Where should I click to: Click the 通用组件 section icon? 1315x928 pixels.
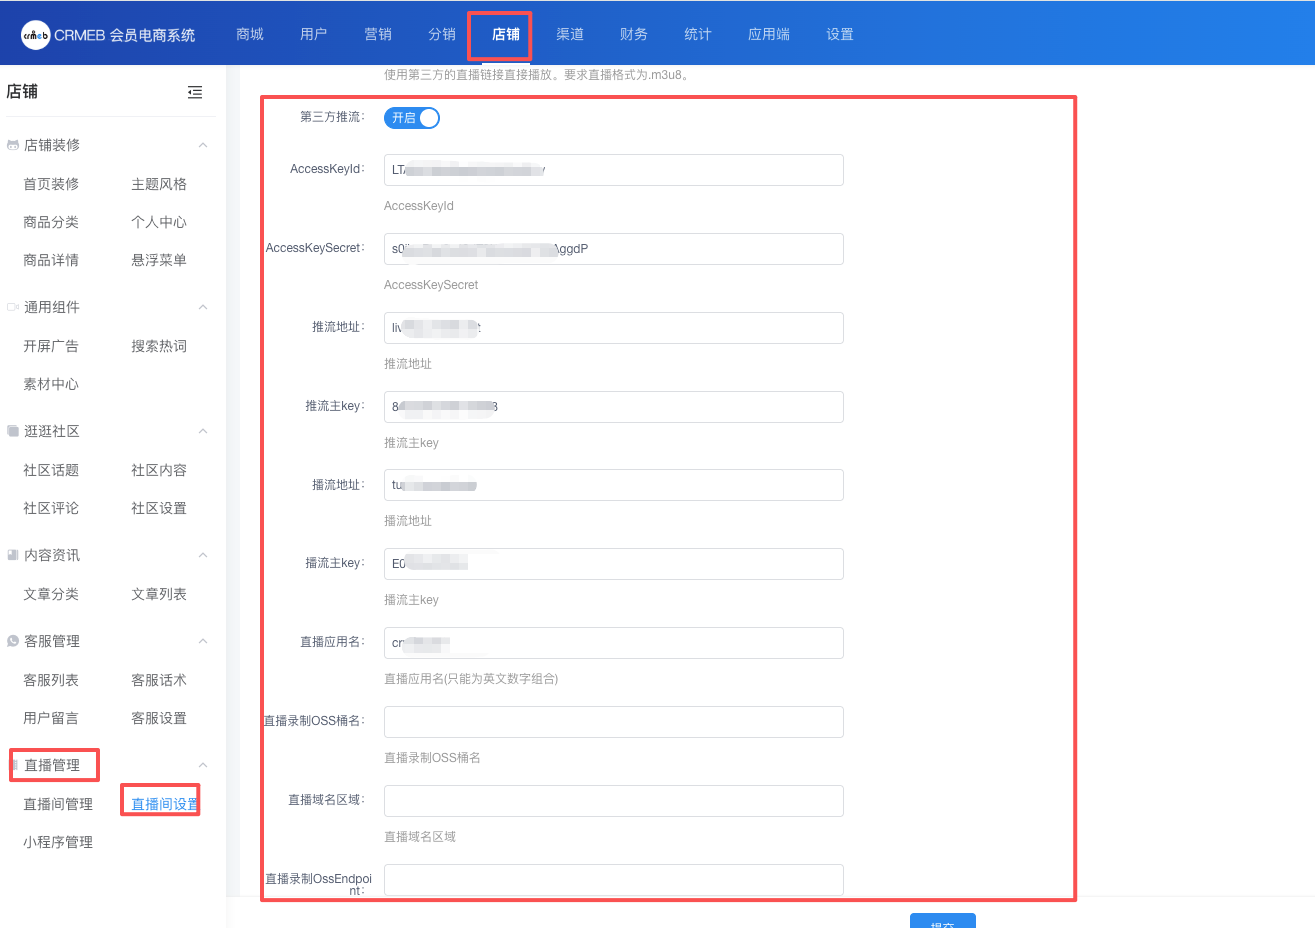click(x=13, y=307)
